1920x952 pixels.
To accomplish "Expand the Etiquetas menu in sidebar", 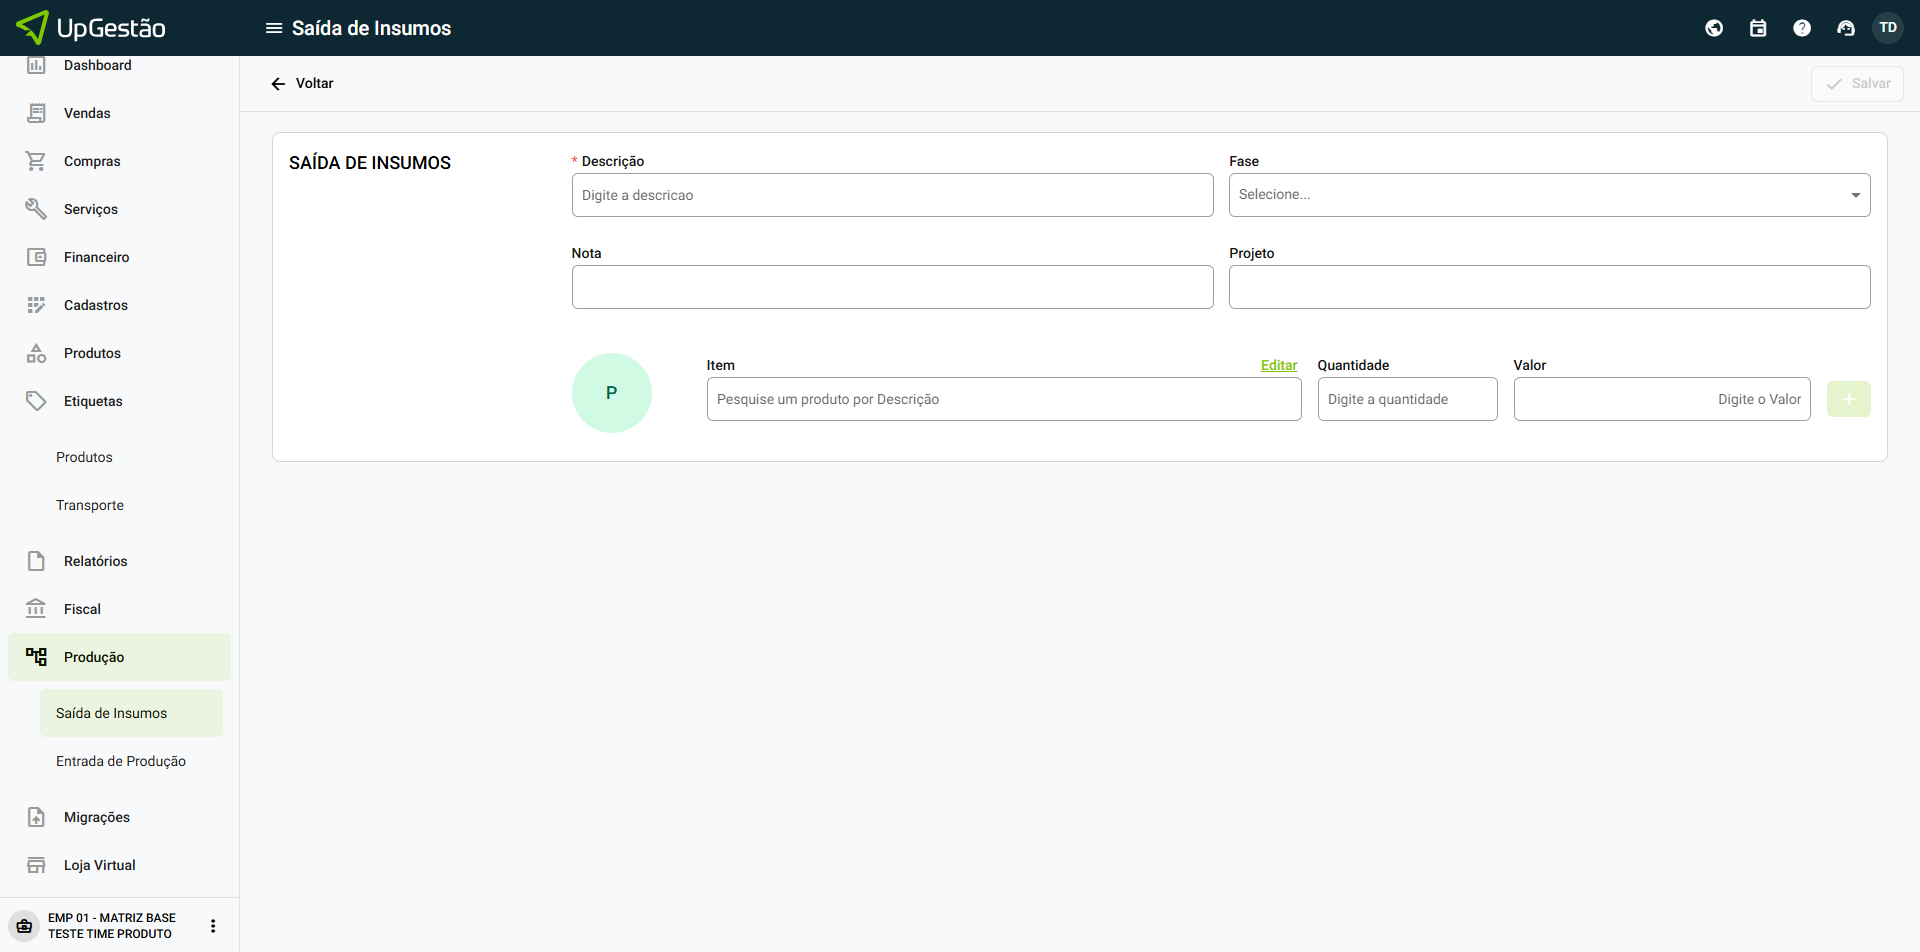I will point(93,401).
